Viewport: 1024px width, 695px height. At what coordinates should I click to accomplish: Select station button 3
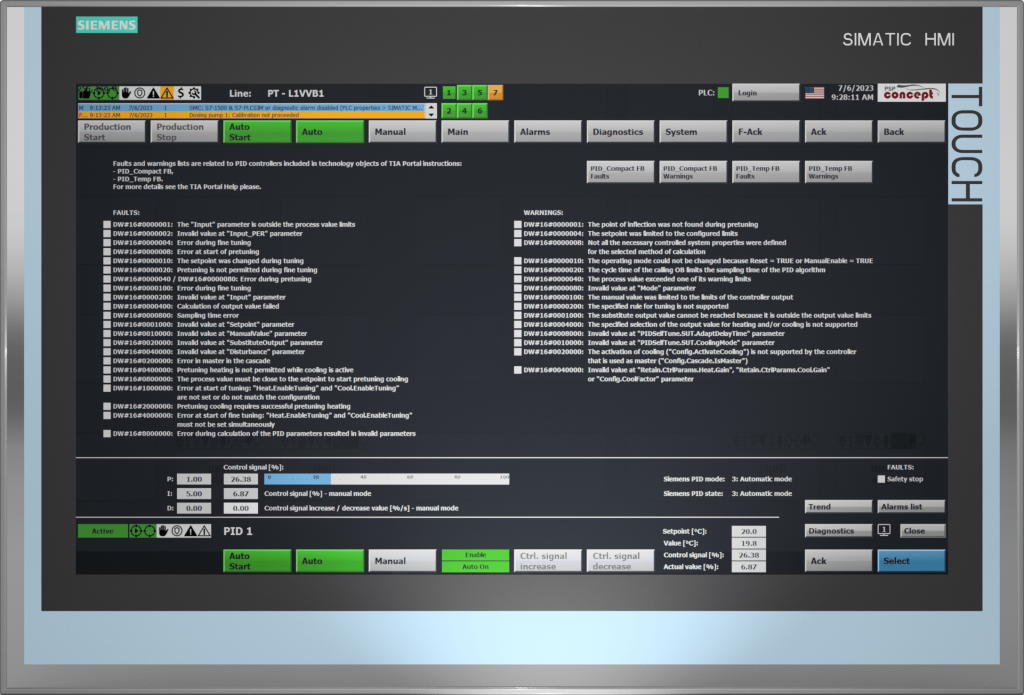coord(464,93)
